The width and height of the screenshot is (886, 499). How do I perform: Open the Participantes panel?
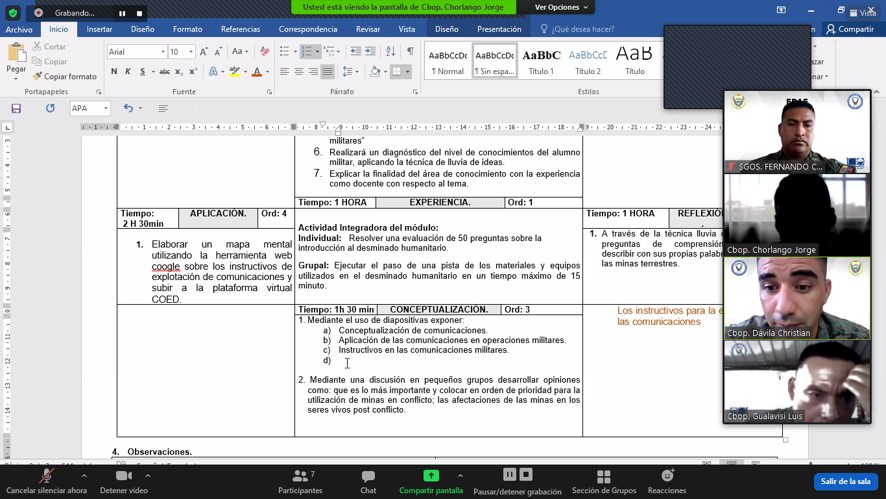(x=300, y=482)
